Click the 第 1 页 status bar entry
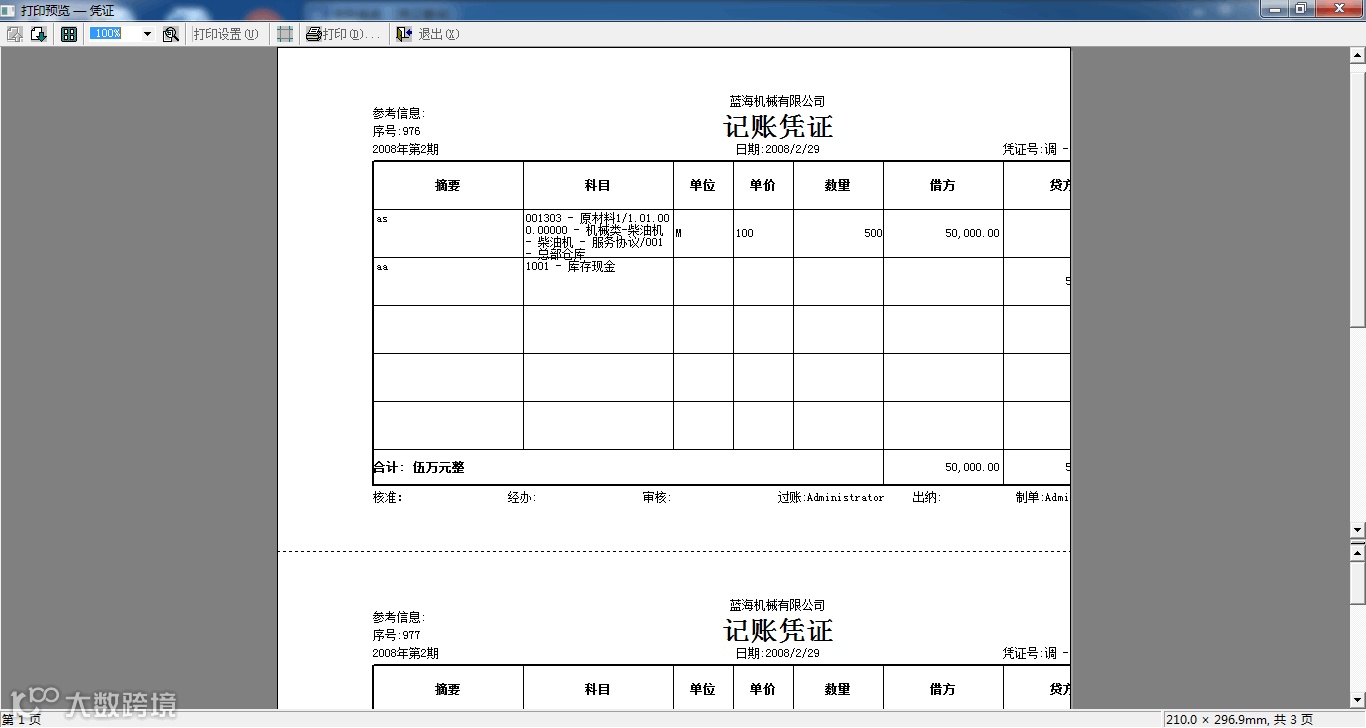The image size is (1366, 728). coord(22,720)
